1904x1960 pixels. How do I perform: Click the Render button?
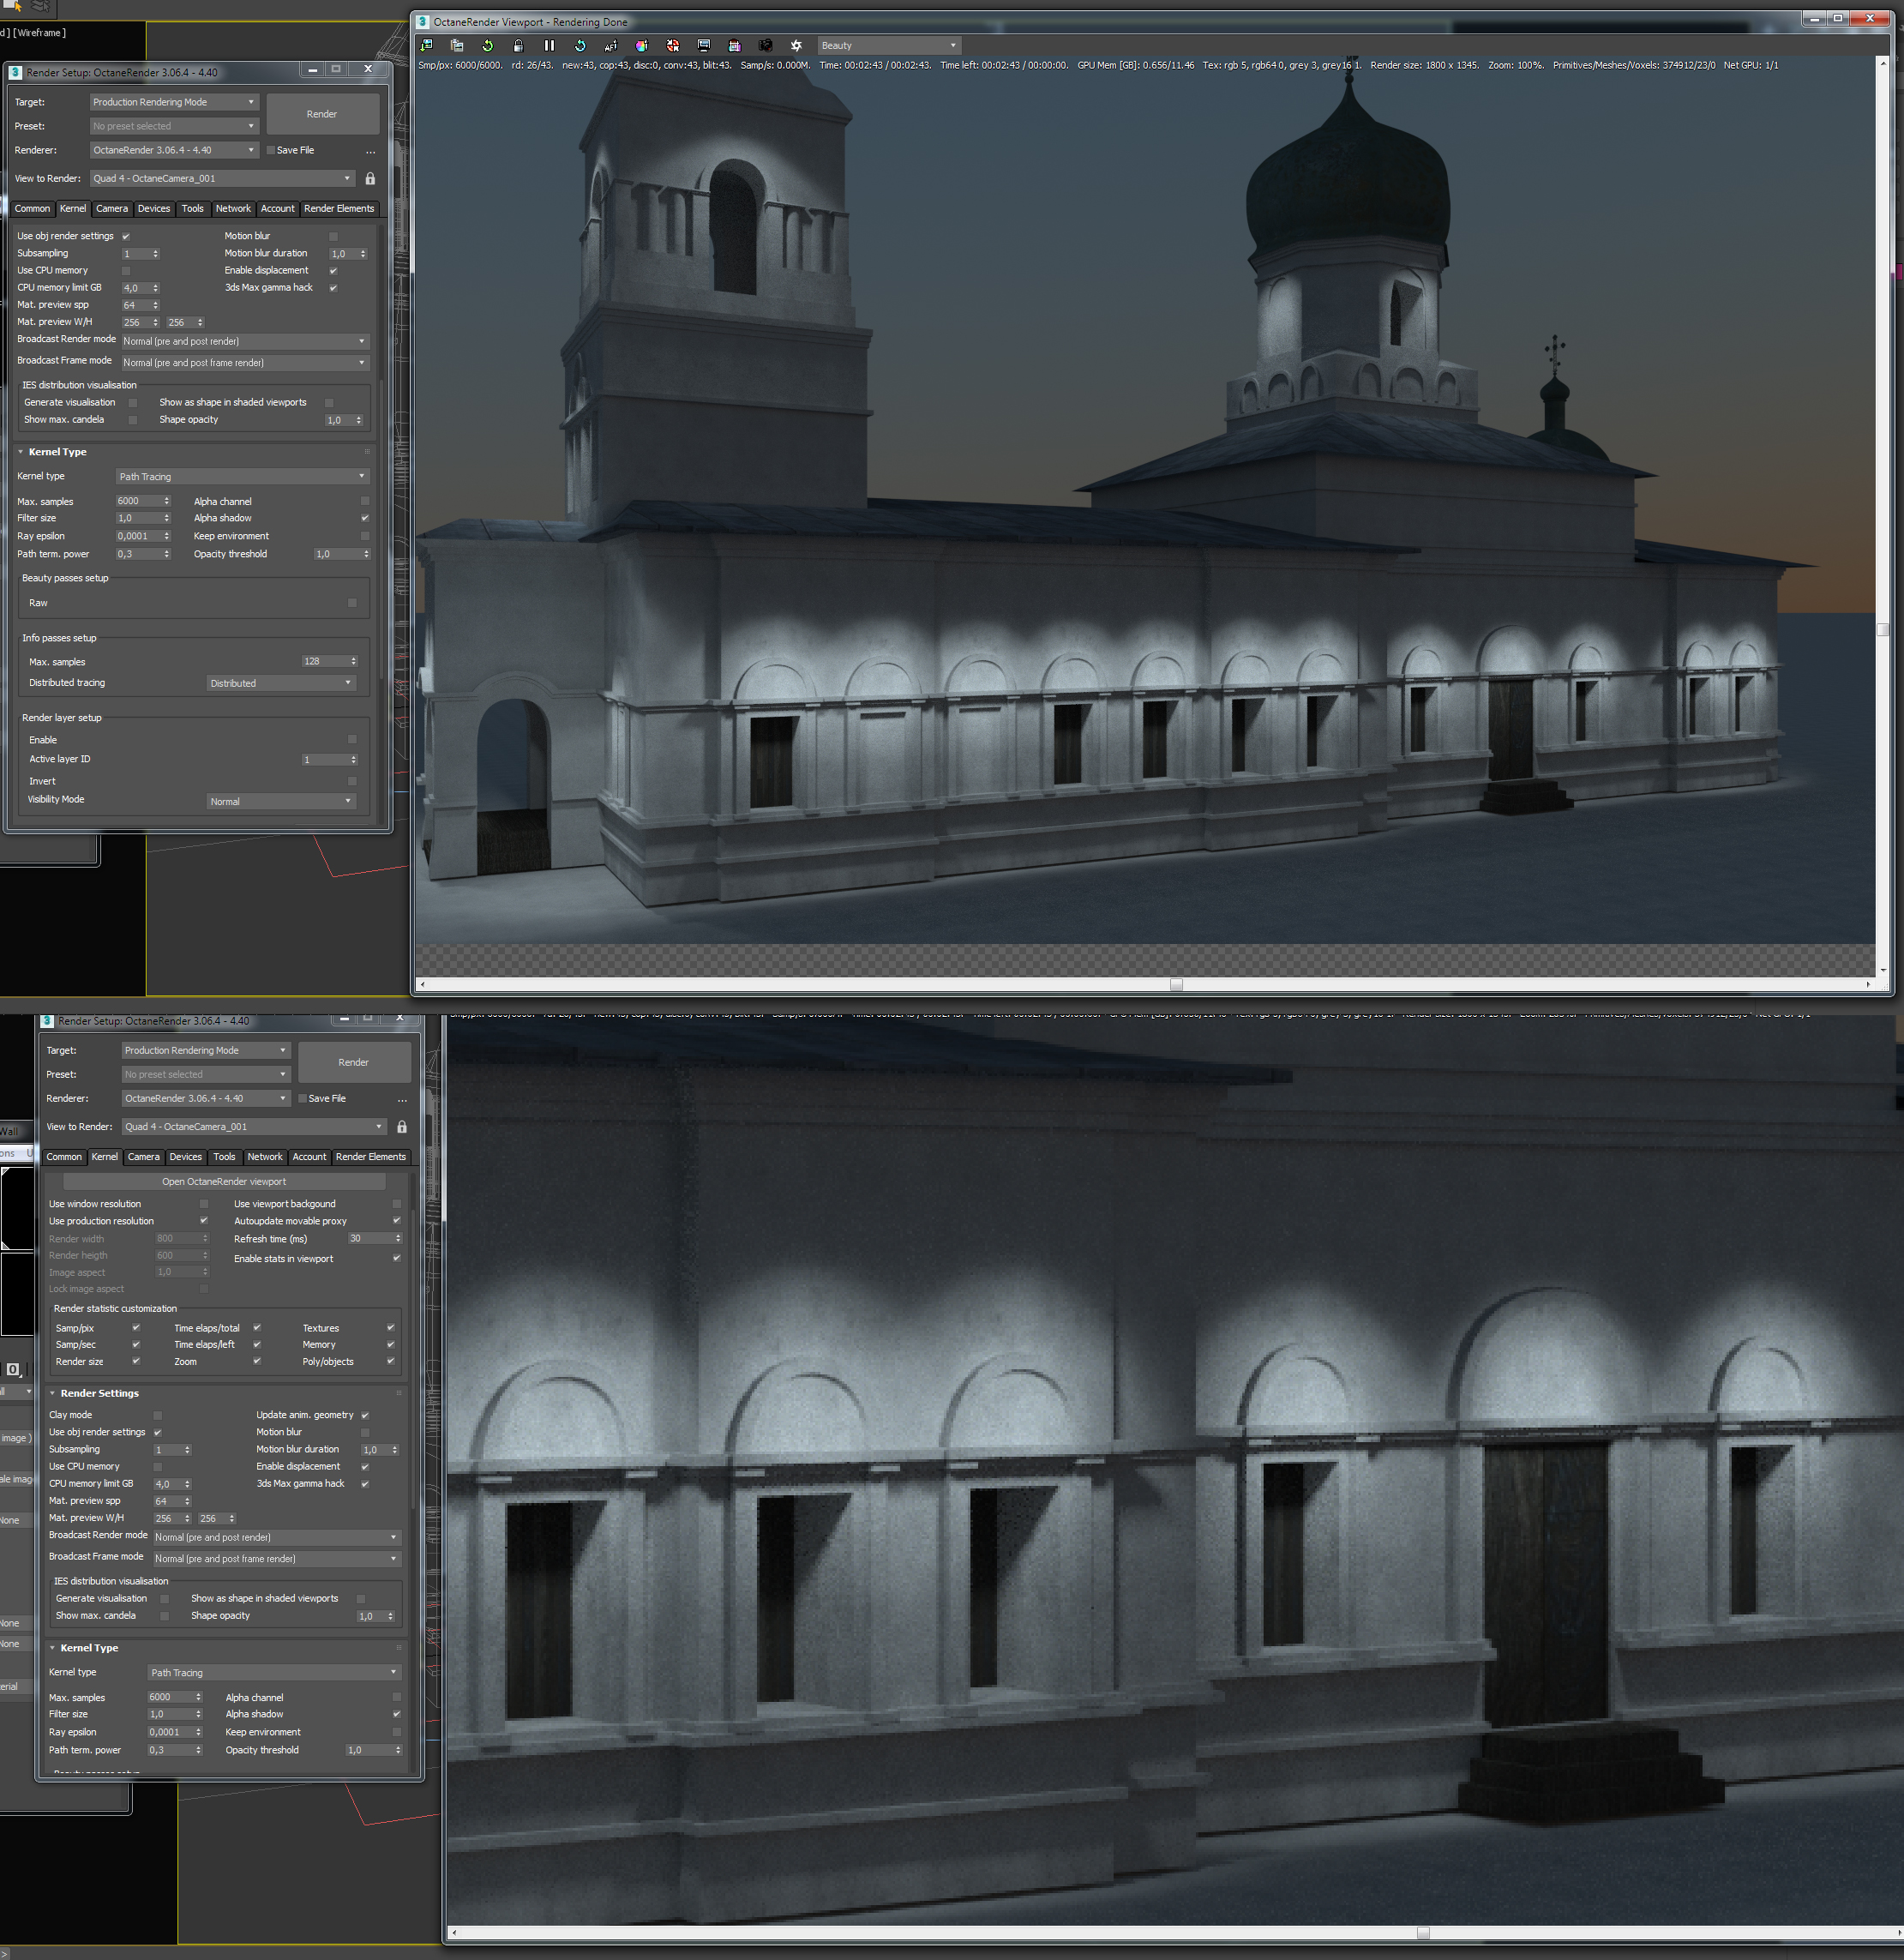[x=322, y=114]
